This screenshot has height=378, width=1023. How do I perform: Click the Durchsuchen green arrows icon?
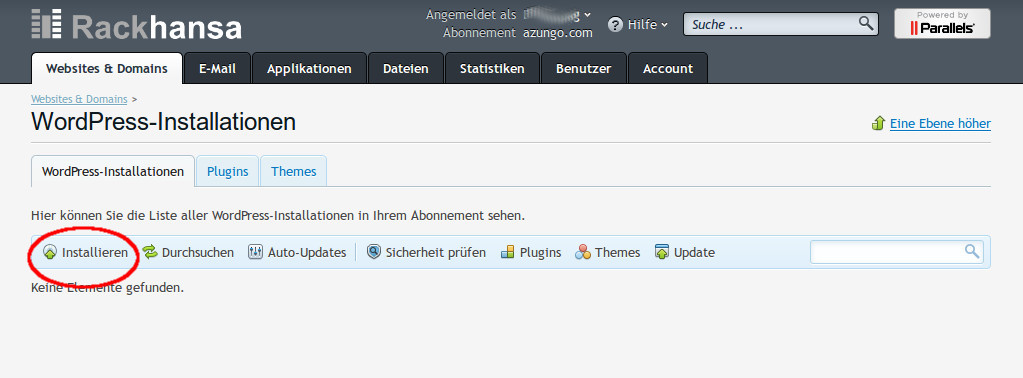click(x=150, y=252)
